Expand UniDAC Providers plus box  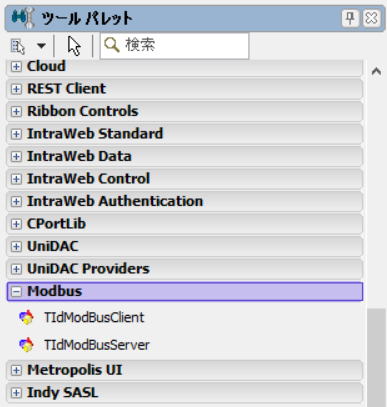(x=16, y=269)
